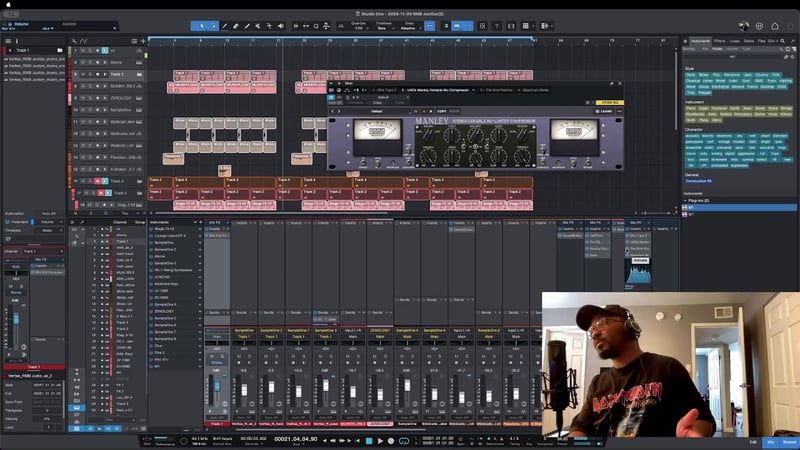Viewport: 800px width, 450px height.
Task: Click LEARN in the UAD plugin bar
Action: coord(603,111)
